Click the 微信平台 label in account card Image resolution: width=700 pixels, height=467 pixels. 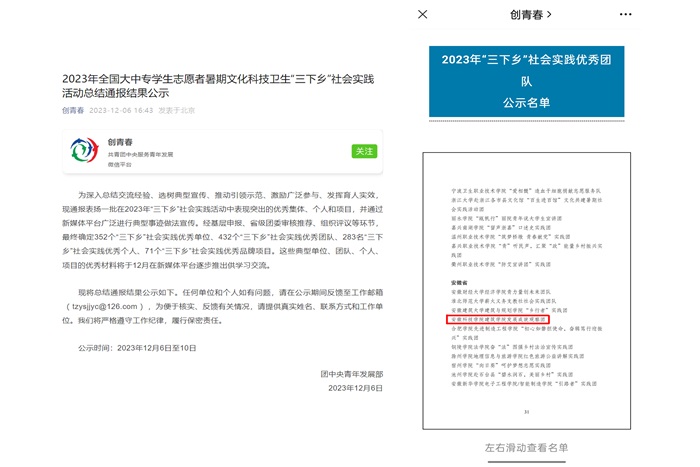(120, 164)
